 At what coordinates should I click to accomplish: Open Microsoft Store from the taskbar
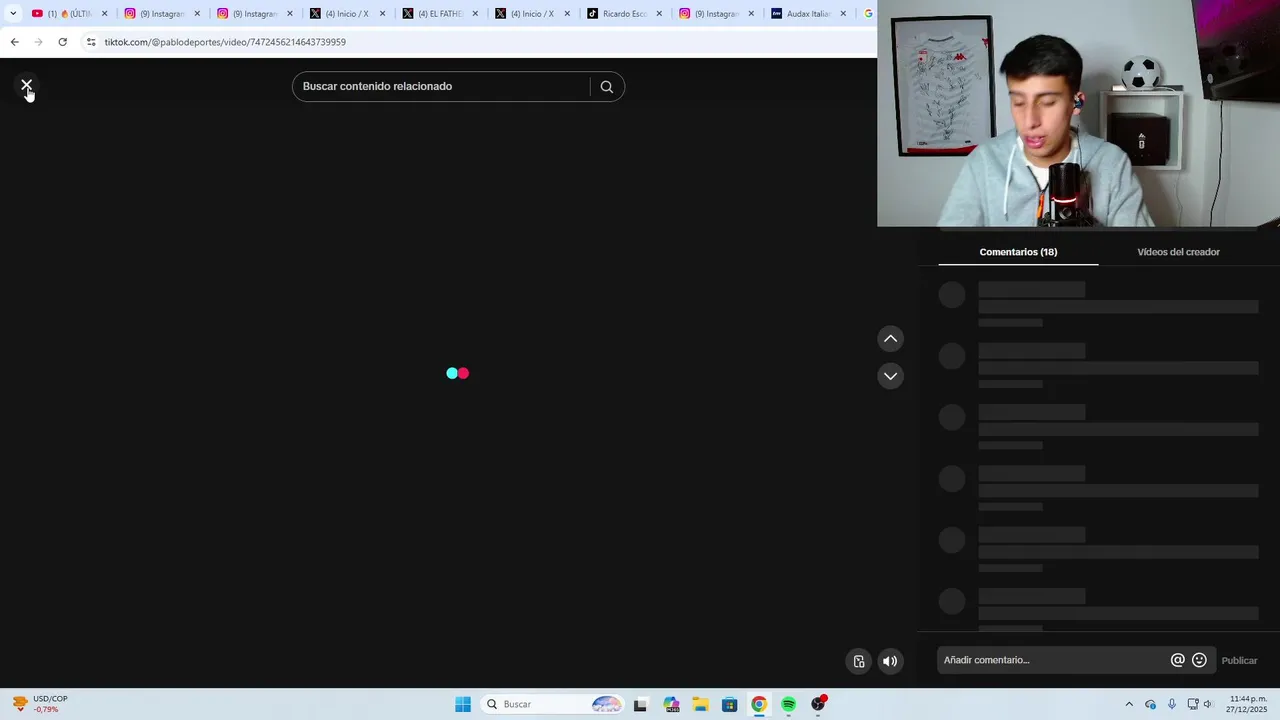pyautogui.click(x=729, y=704)
